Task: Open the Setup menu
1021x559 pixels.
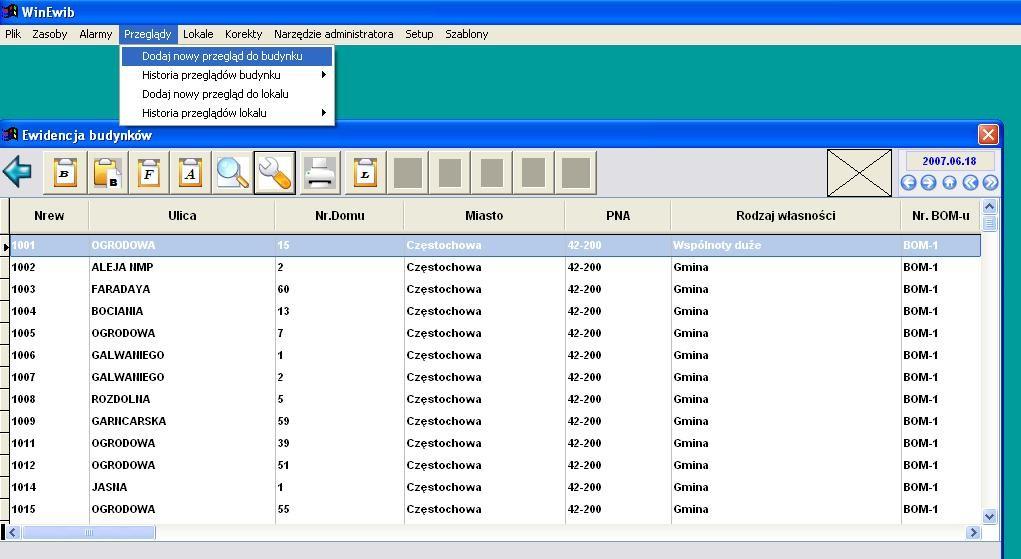Action: pyautogui.click(x=419, y=34)
